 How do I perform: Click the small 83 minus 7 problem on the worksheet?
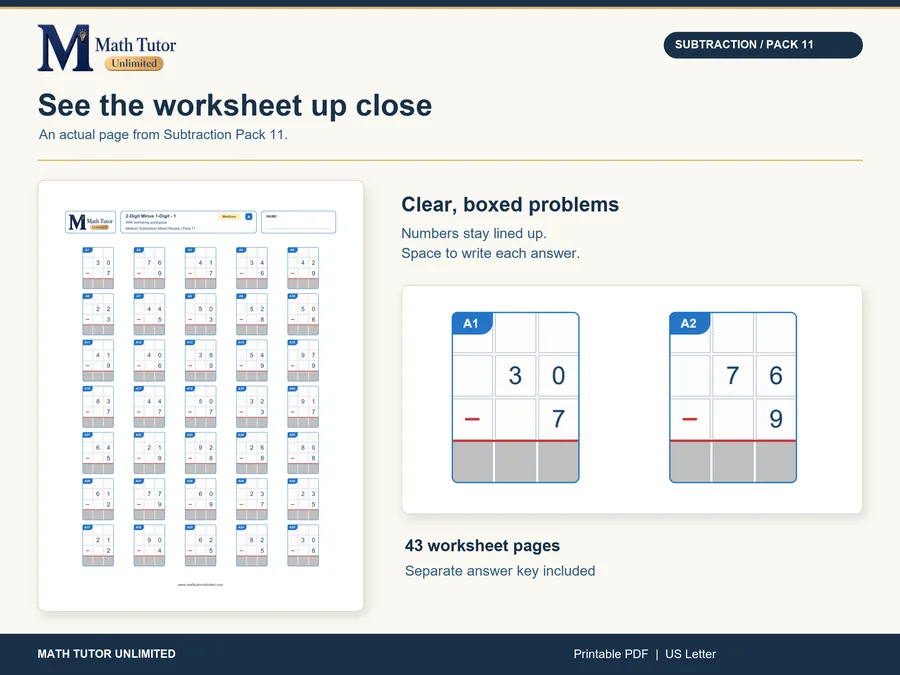[x=98, y=406]
